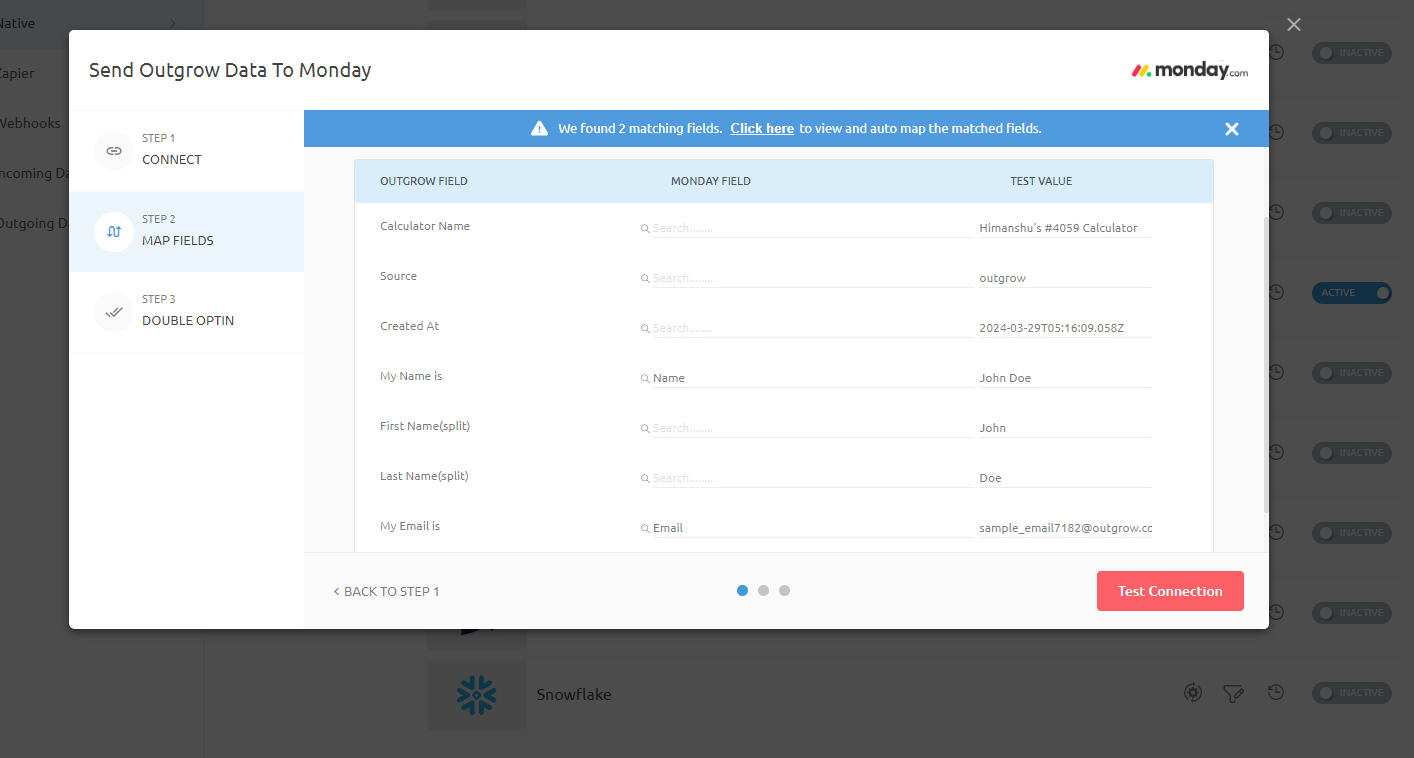Screen dimensions: 1414x758
Task: Open Webhooks in the background sidebar
Action: [x=29, y=123]
